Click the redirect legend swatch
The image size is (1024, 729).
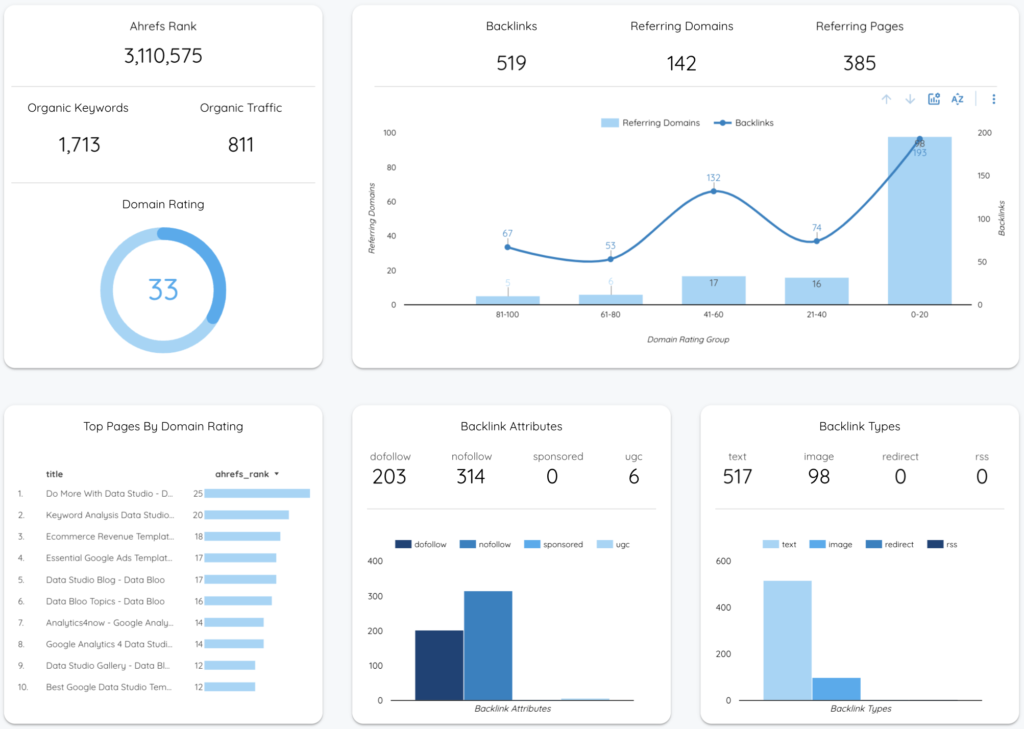874,544
